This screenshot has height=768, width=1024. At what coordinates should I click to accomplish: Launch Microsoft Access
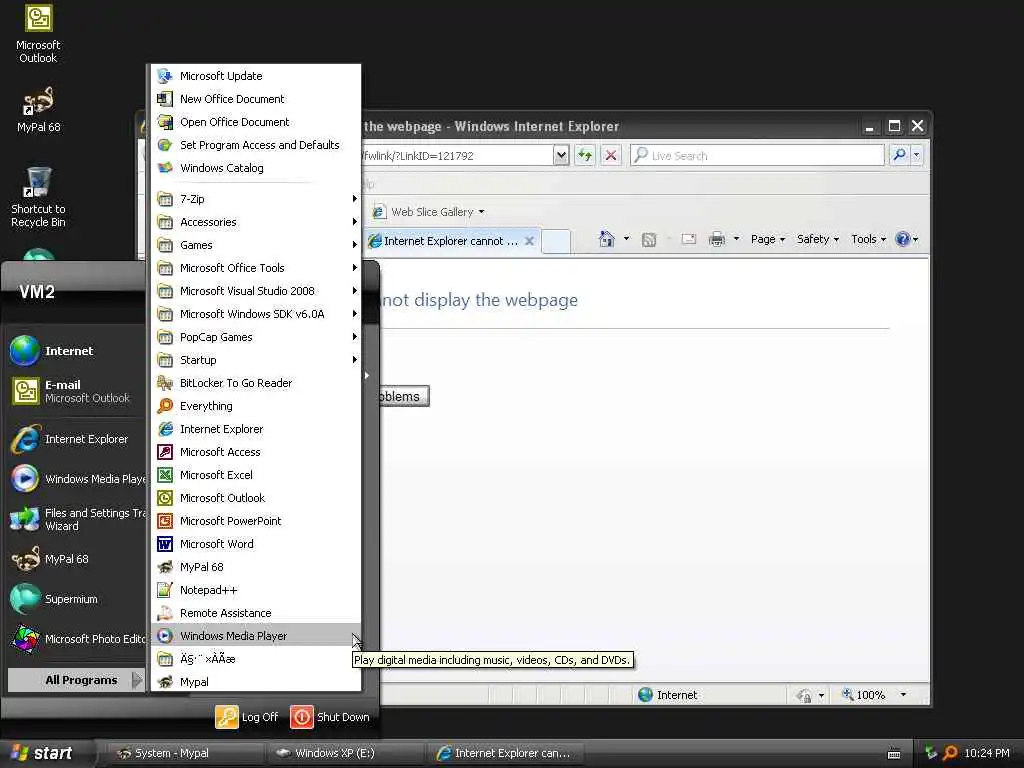click(x=256, y=452)
